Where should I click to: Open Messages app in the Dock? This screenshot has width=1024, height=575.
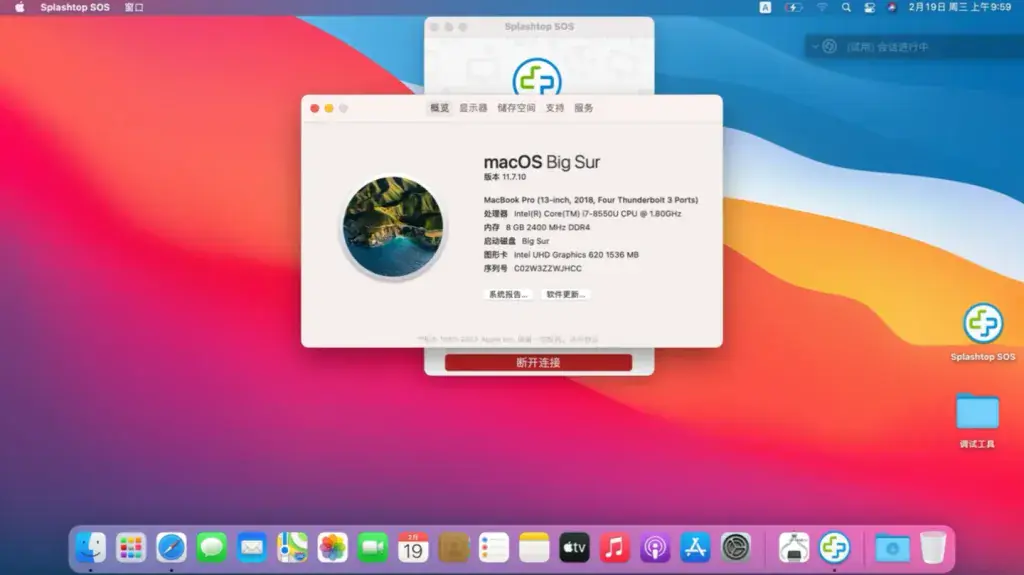212,548
